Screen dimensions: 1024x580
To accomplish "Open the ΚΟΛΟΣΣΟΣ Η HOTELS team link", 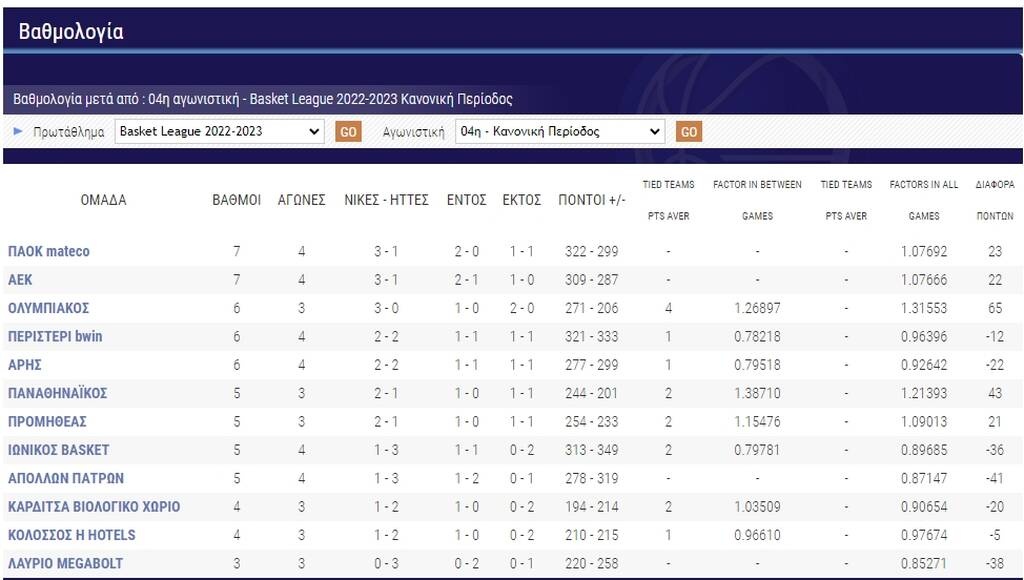I will tap(72, 536).
